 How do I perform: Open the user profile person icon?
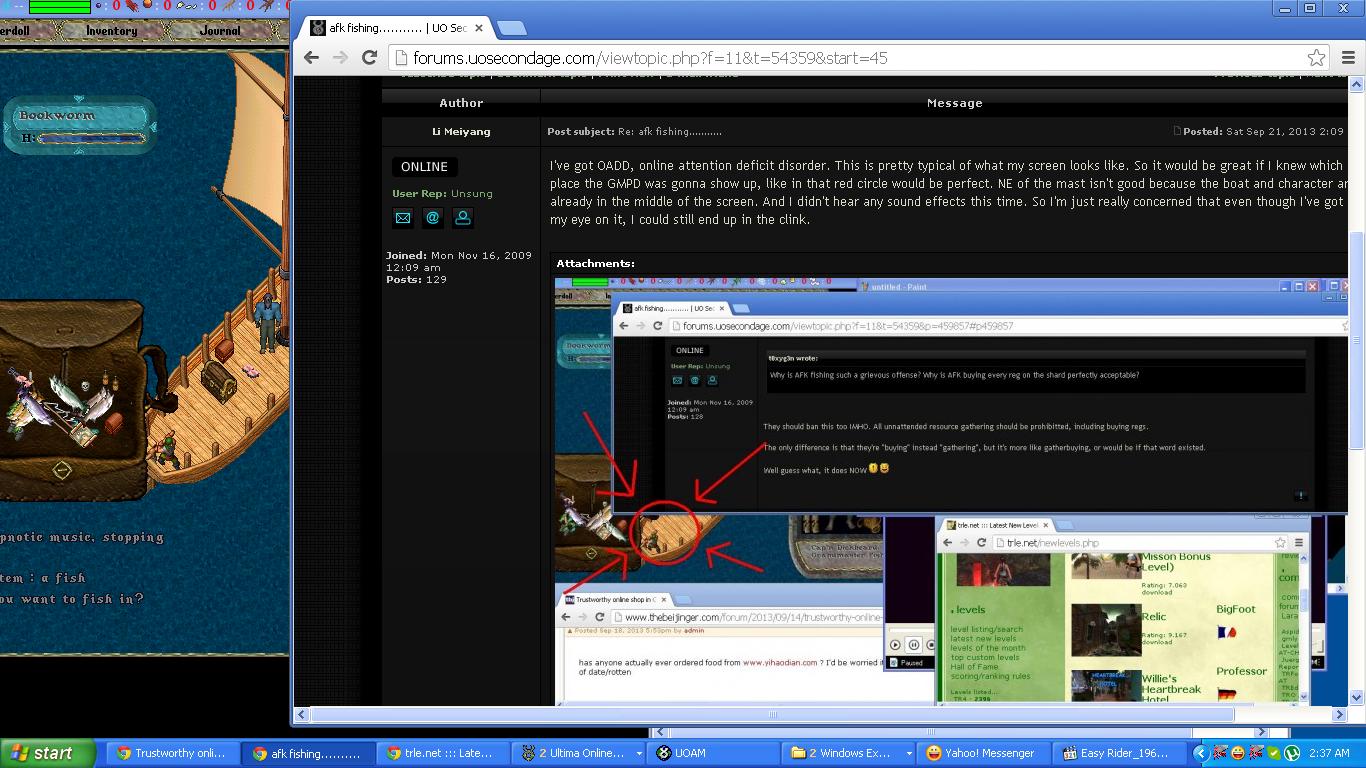[x=462, y=218]
